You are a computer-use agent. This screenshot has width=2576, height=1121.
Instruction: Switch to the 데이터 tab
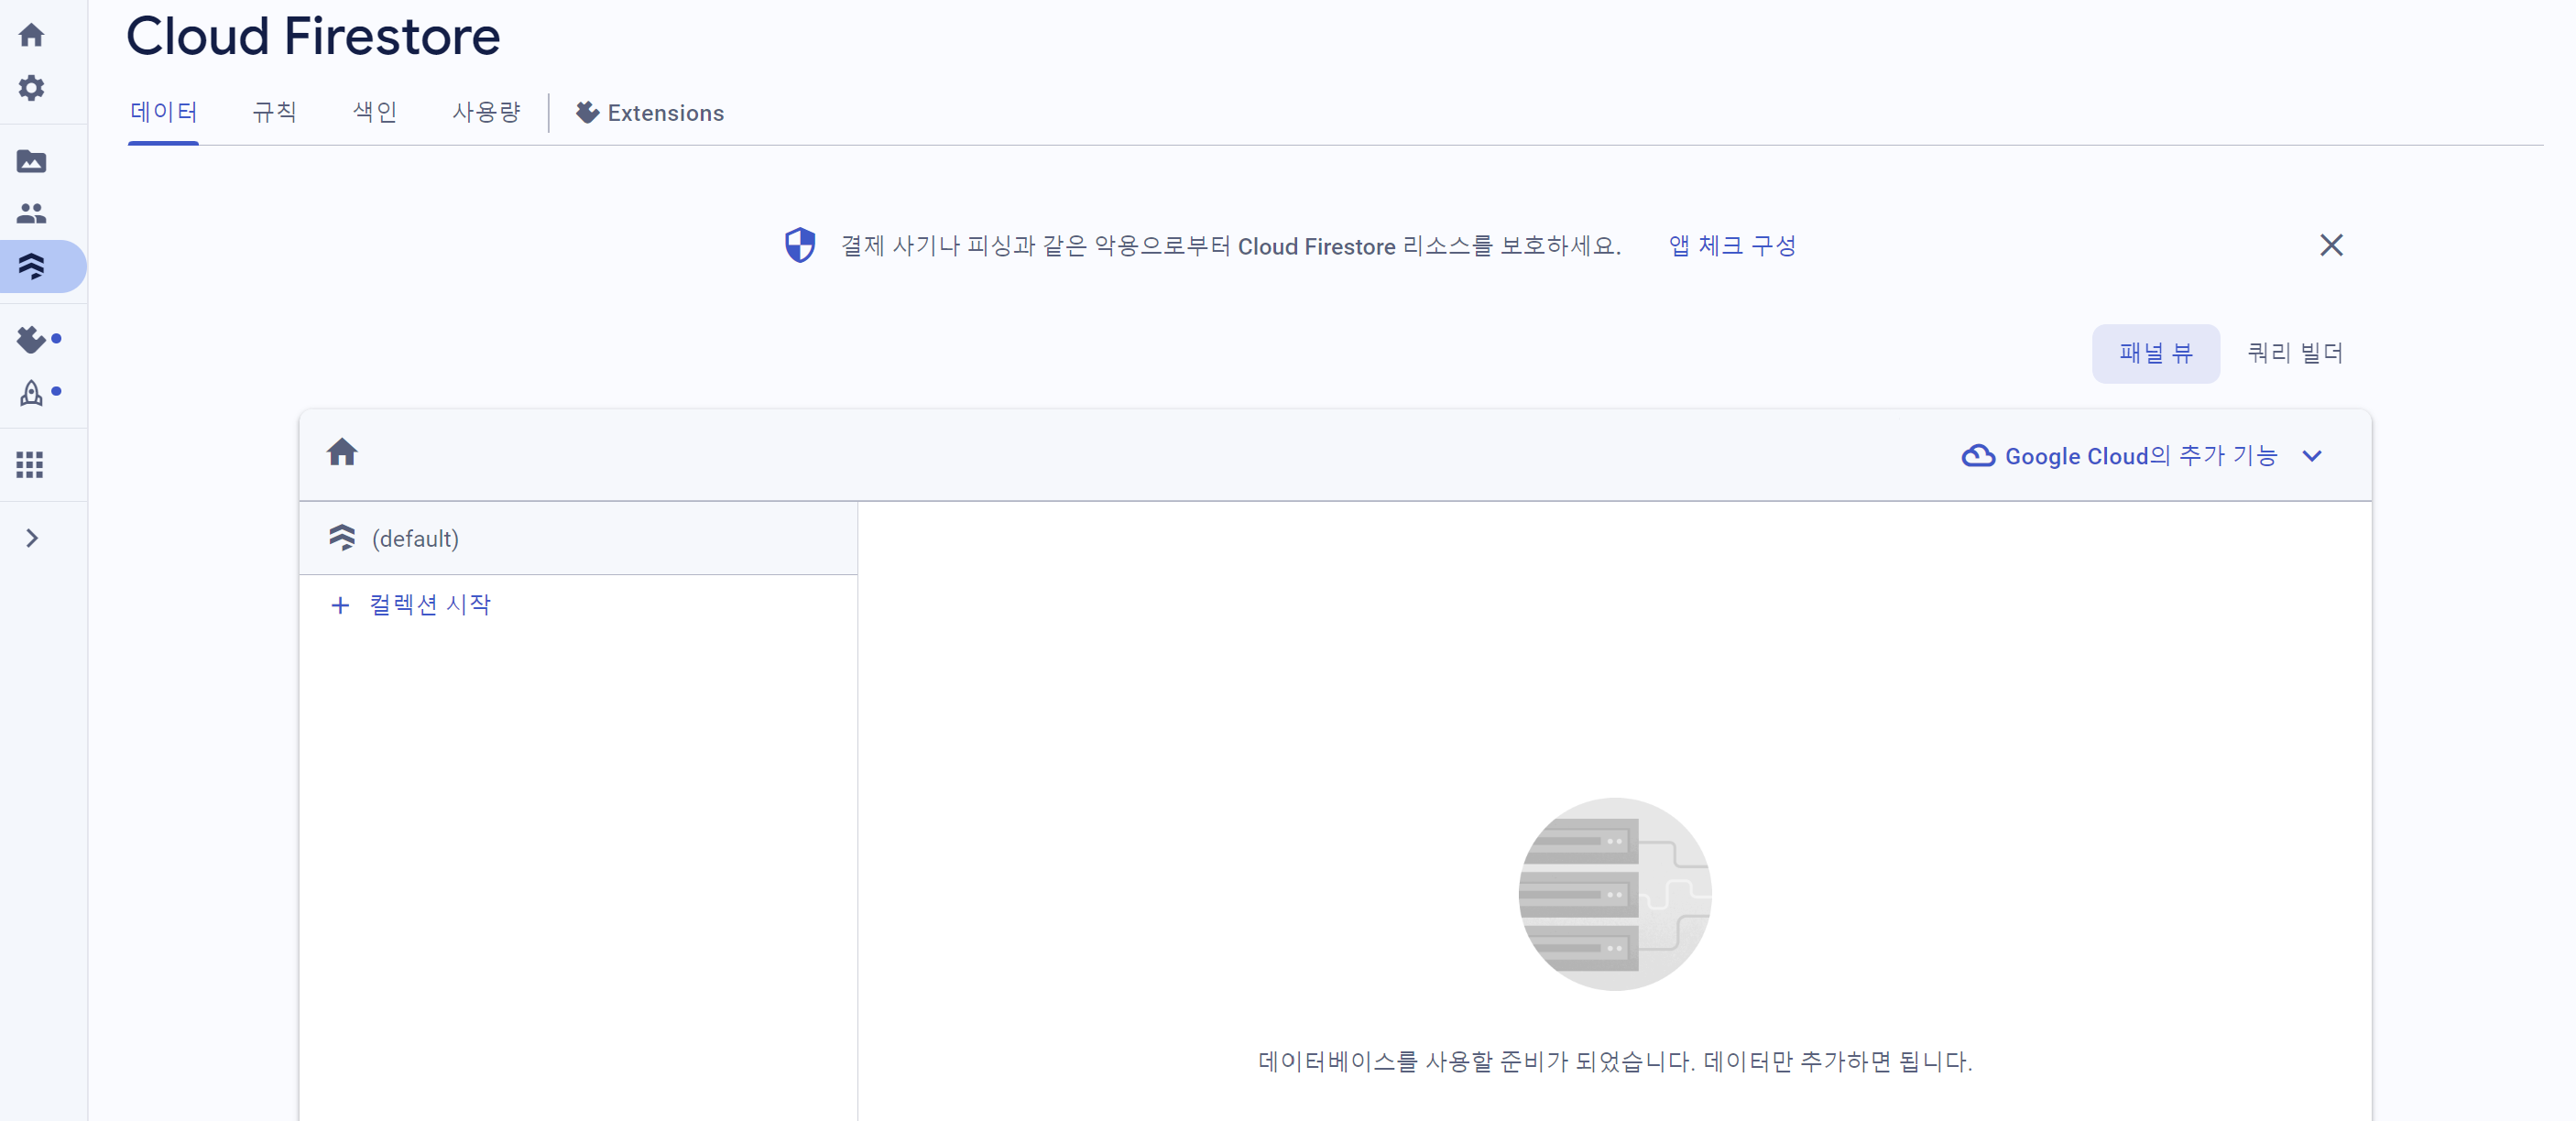pyautogui.click(x=163, y=112)
